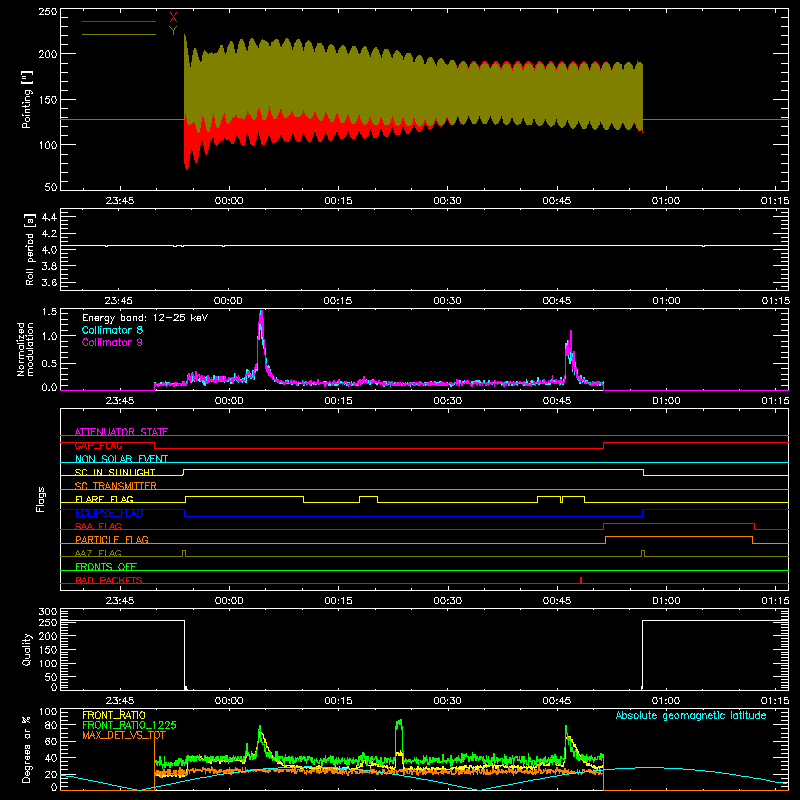Click the FLARE_FLAG label
The width and height of the screenshot is (800, 800).
[x=104, y=499]
